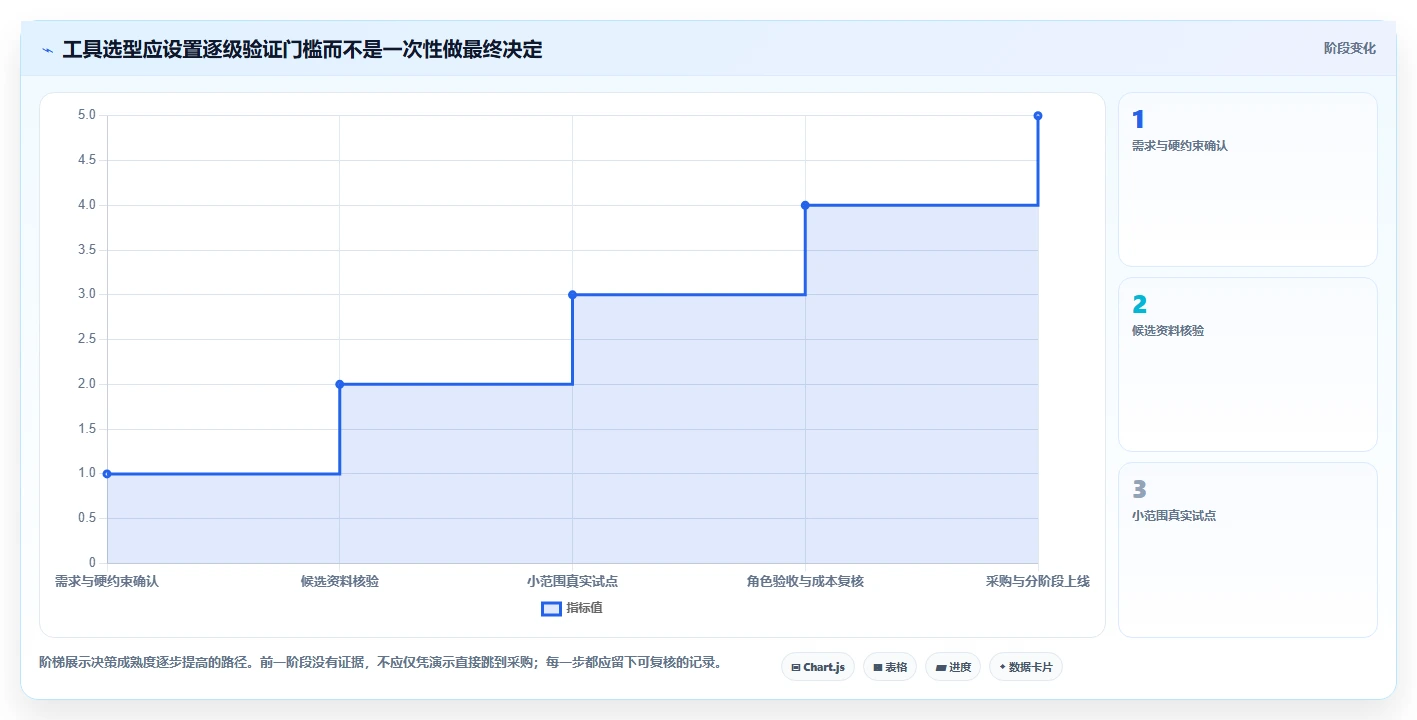
Task: Click the lightning icon beside the title
Action: click(x=47, y=49)
